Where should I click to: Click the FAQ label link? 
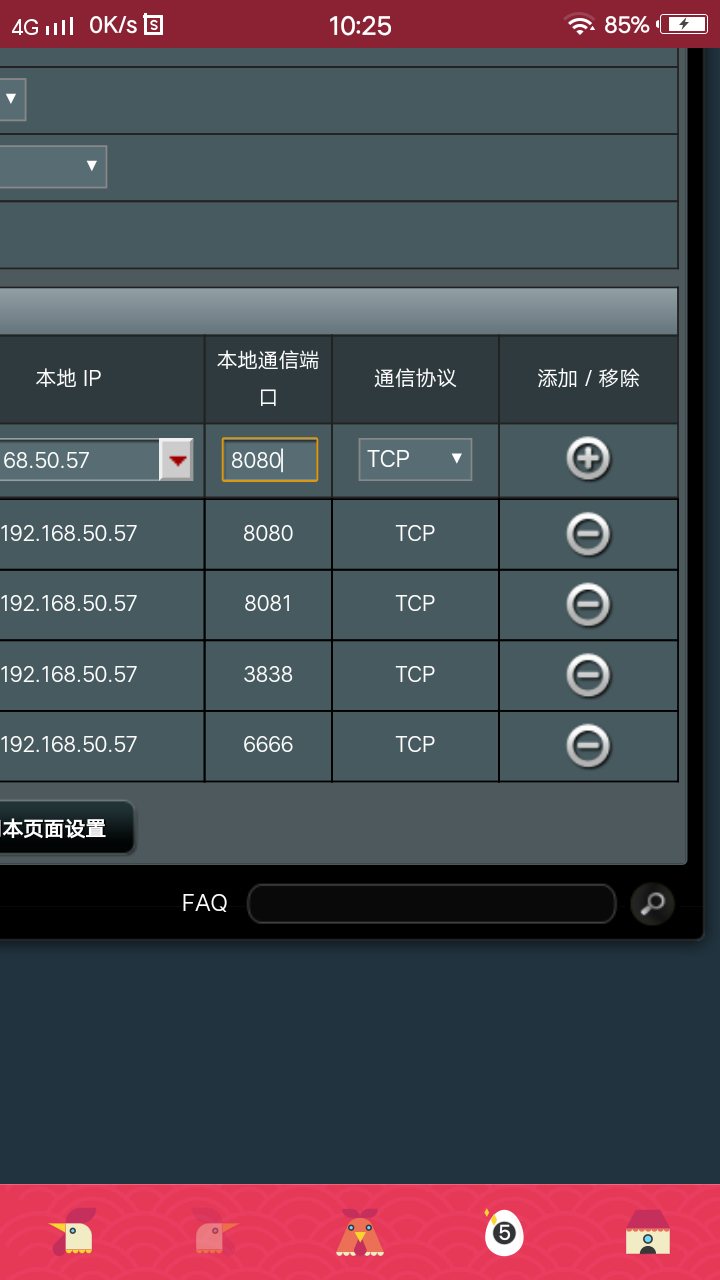coord(205,903)
